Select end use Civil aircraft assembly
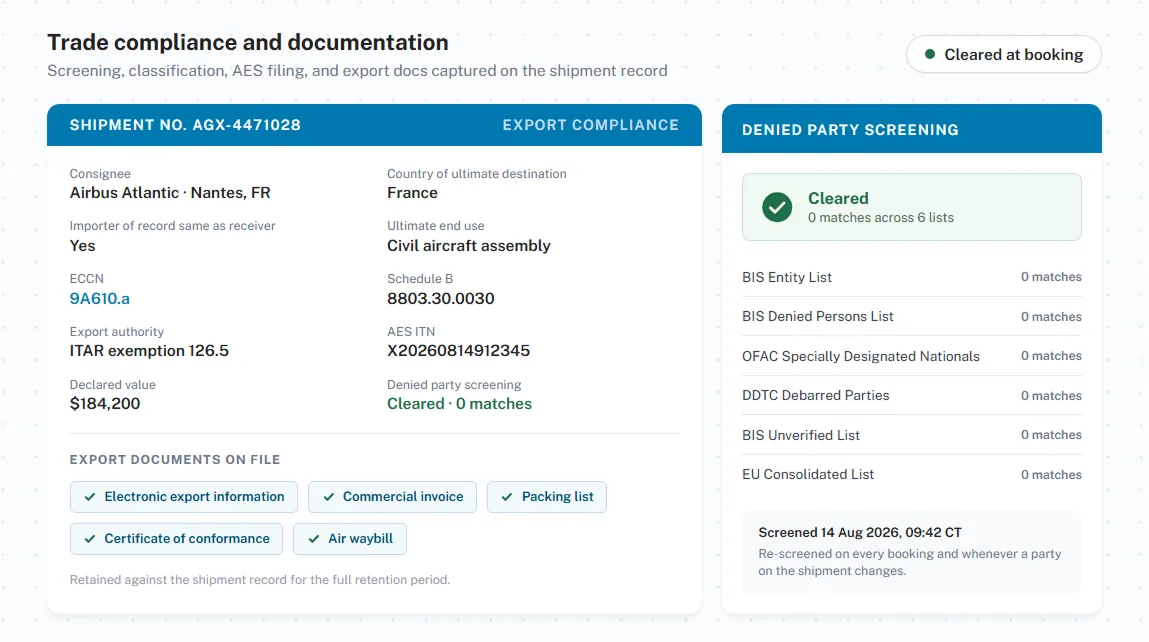Viewport: 1149px width, 642px height. tap(469, 246)
